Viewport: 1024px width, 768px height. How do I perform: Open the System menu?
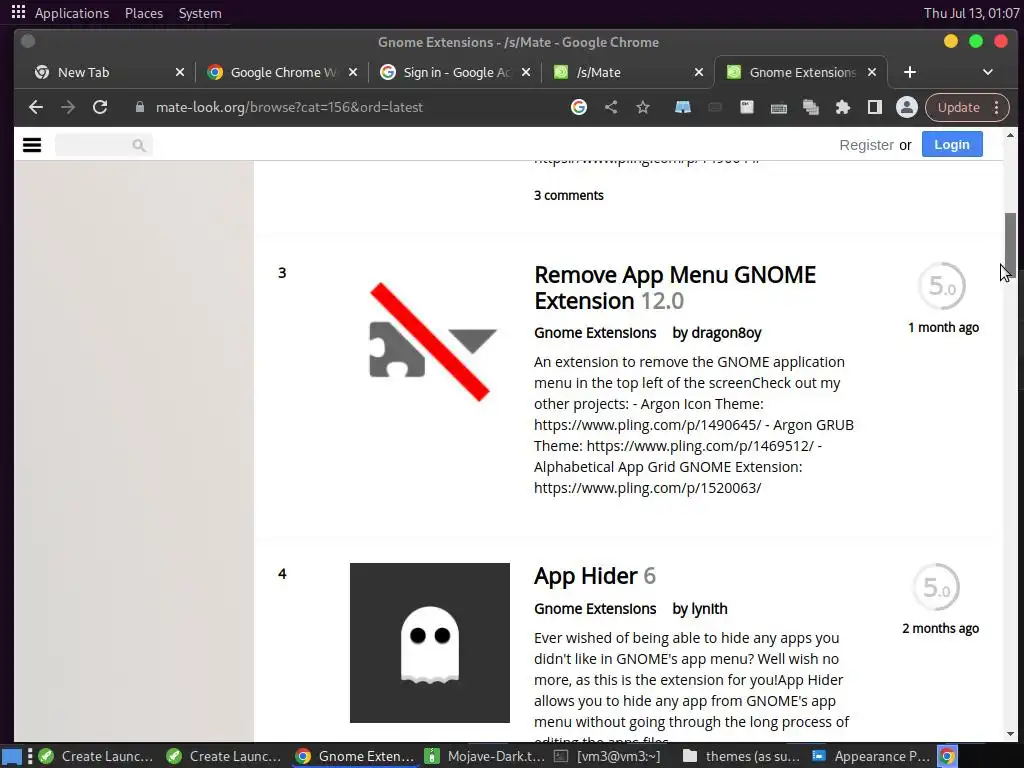tap(200, 13)
